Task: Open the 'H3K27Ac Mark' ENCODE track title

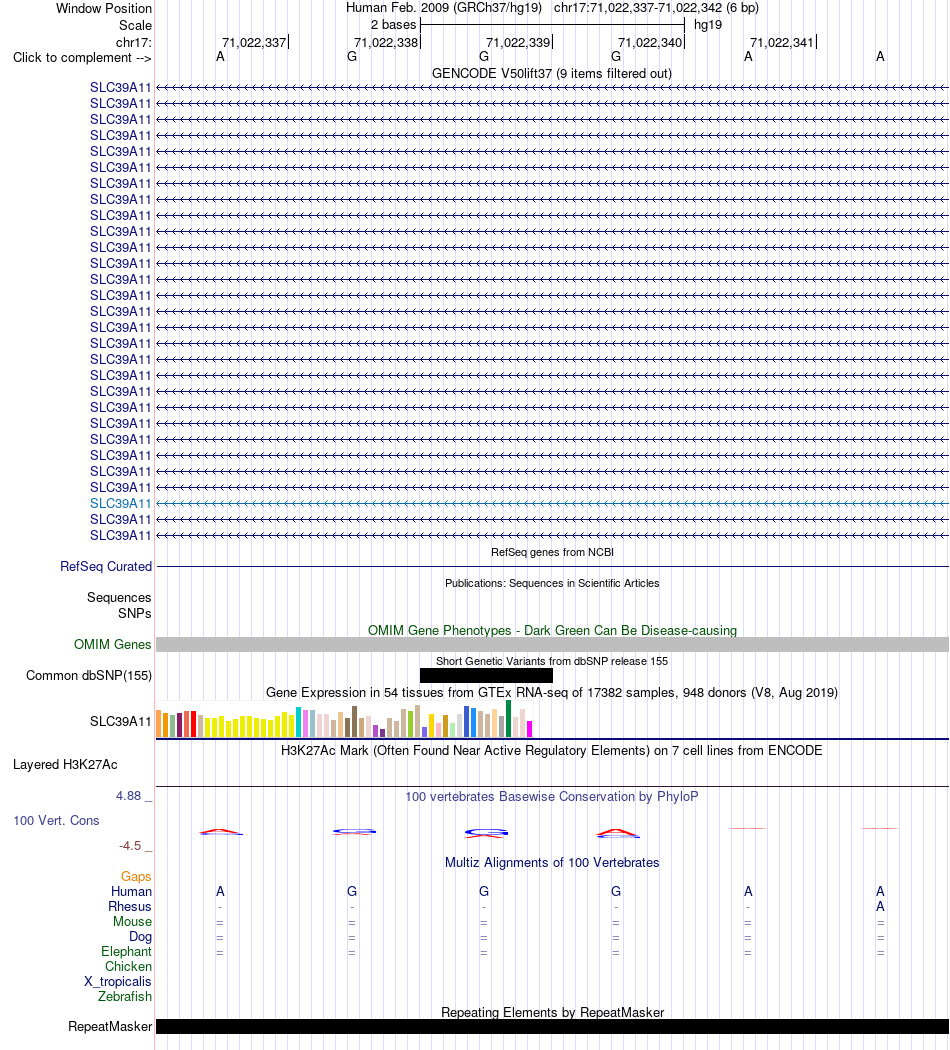Action: coord(552,751)
